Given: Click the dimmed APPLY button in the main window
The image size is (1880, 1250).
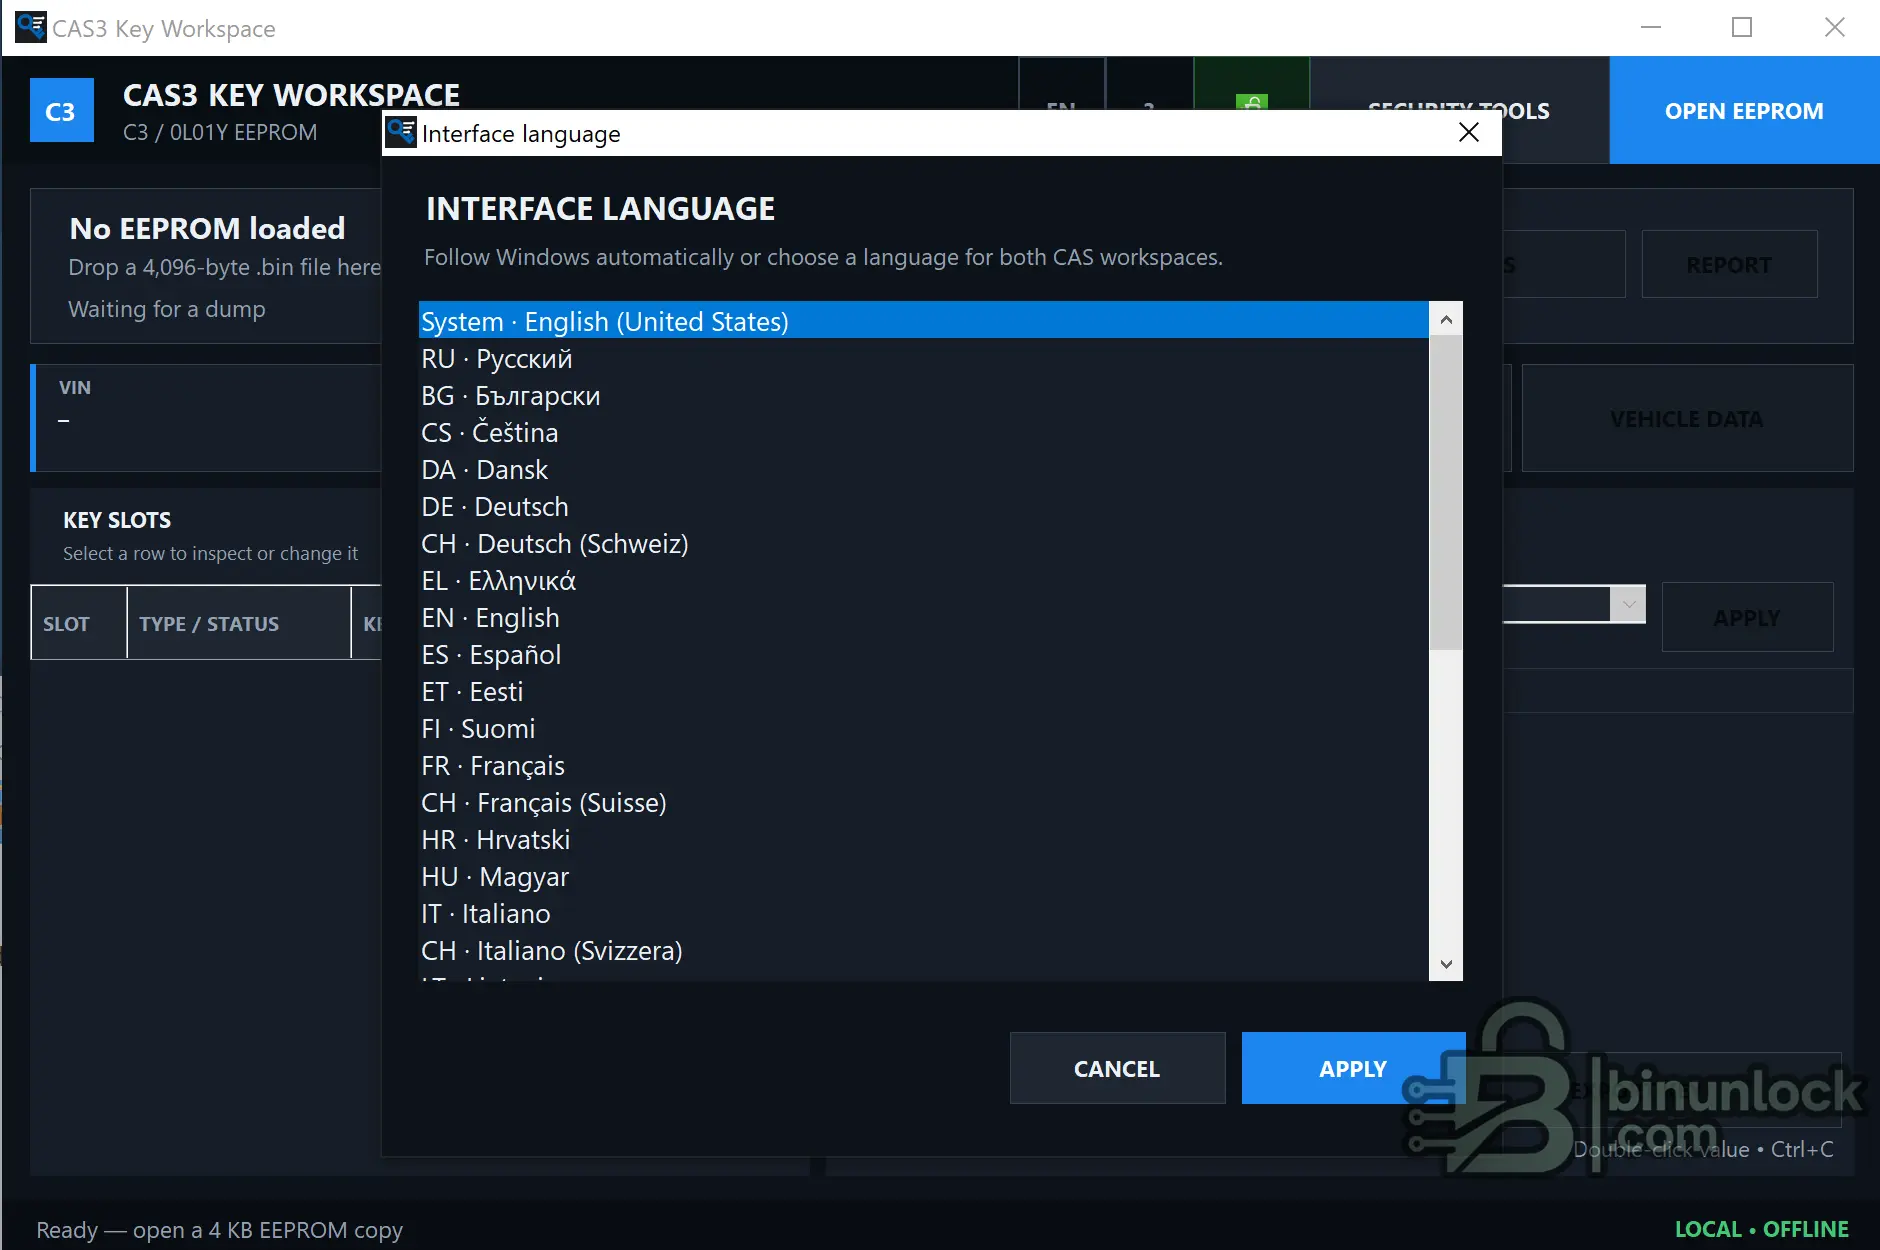Looking at the screenshot, I should click(x=1747, y=617).
